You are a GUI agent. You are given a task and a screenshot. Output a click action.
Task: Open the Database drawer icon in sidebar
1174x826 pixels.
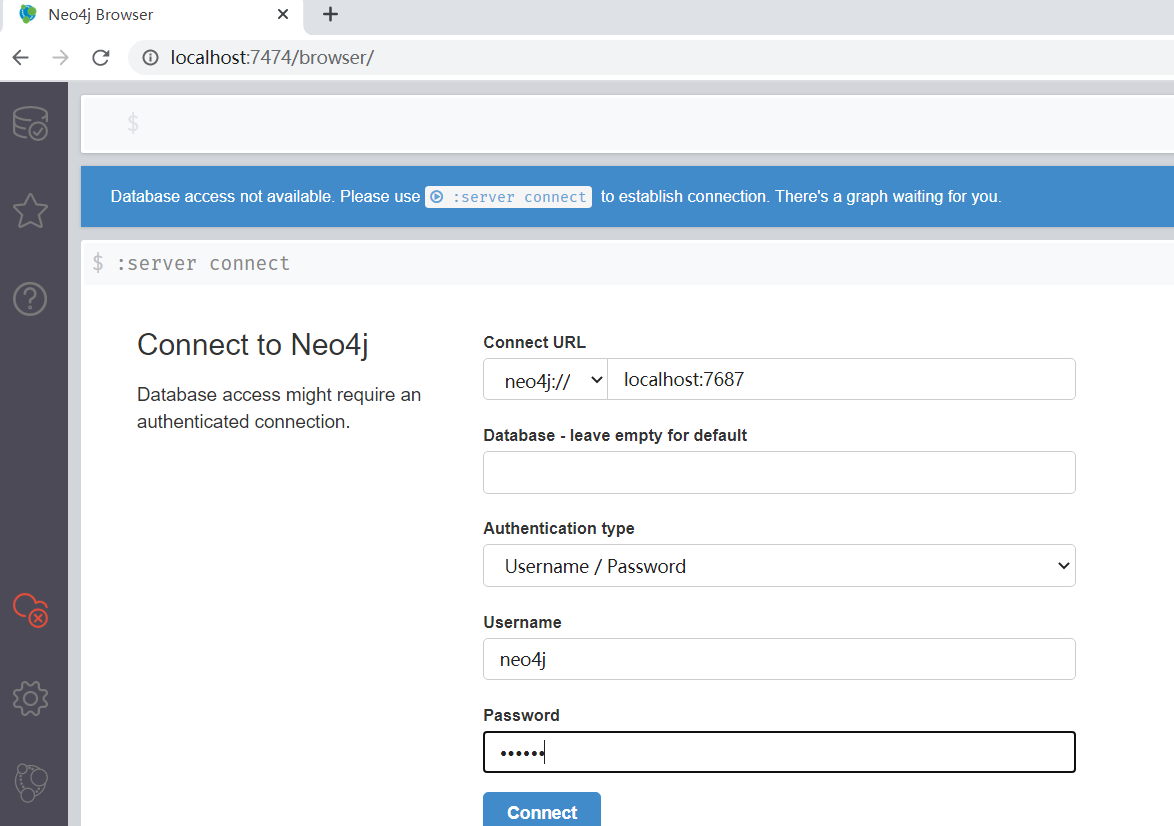[x=32, y=123]
